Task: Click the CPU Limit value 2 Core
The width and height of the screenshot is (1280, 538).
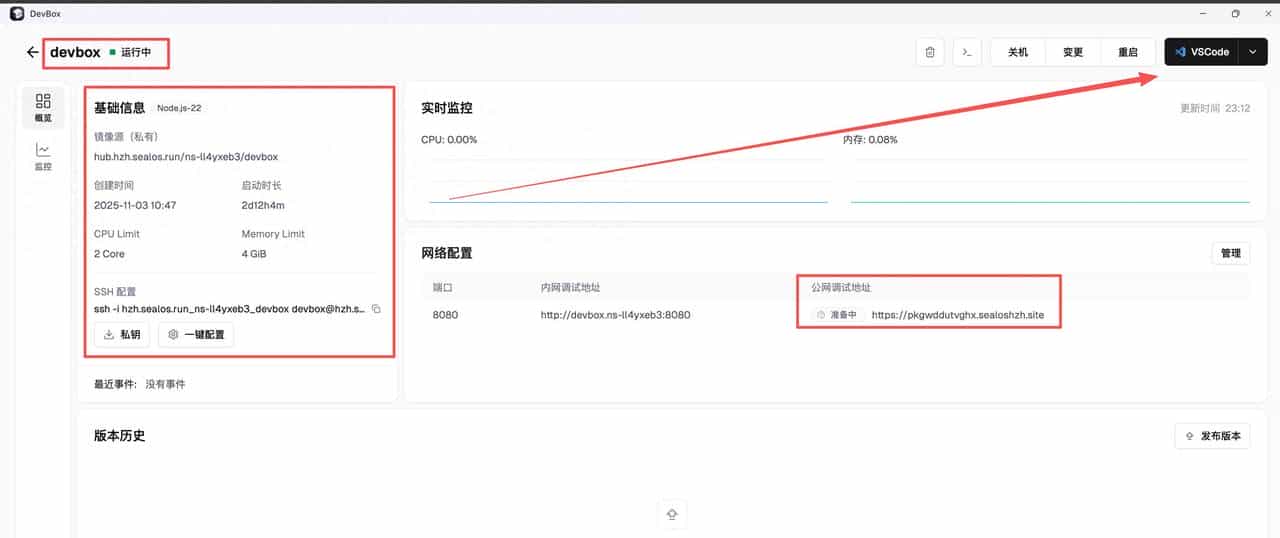Action: pos(110,254)
